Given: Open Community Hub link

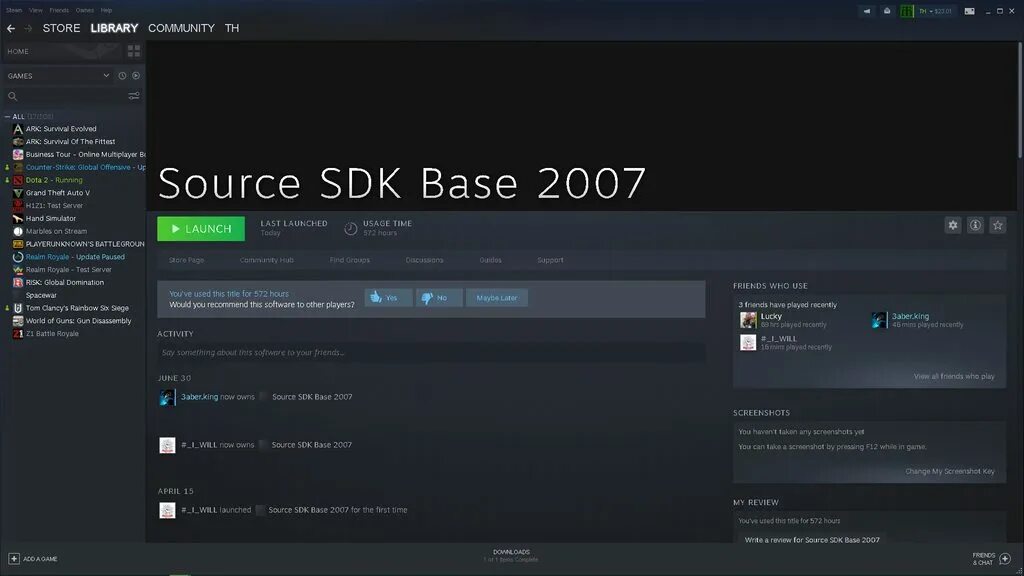Looking at the screenshot, I should [x=266, y=260].
